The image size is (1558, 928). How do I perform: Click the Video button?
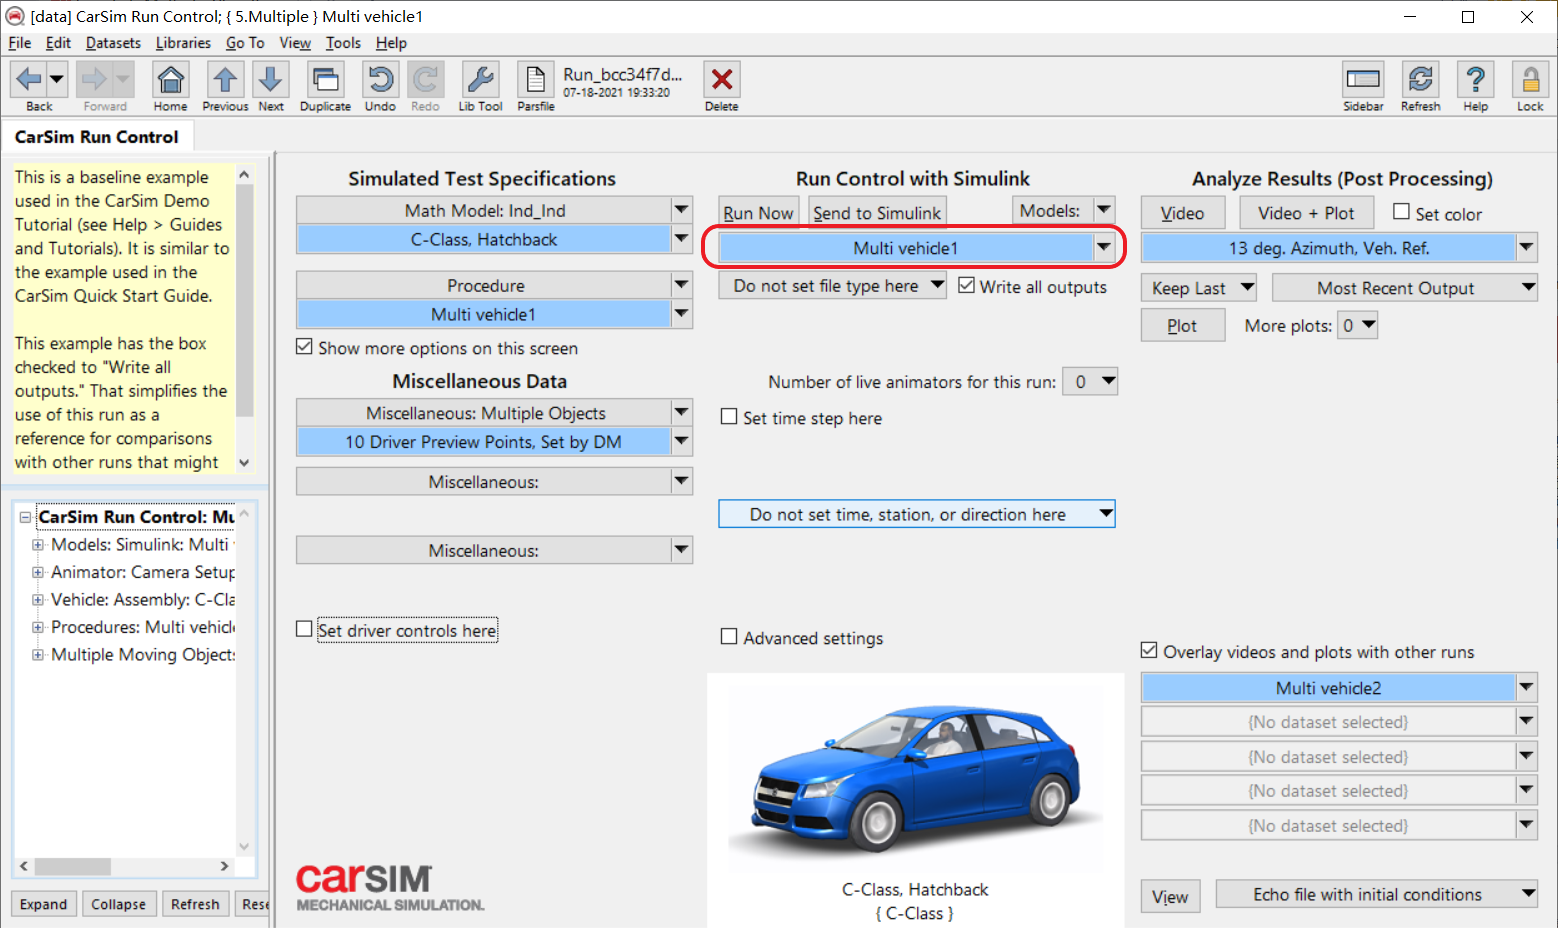click(x=1182, y=212)
